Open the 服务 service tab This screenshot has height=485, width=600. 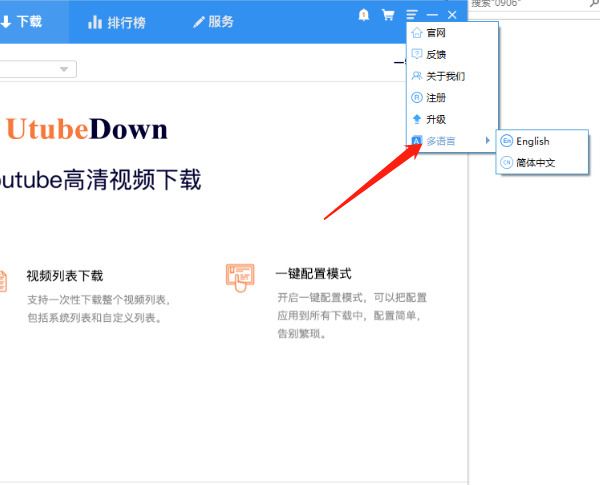coord(214,22)
